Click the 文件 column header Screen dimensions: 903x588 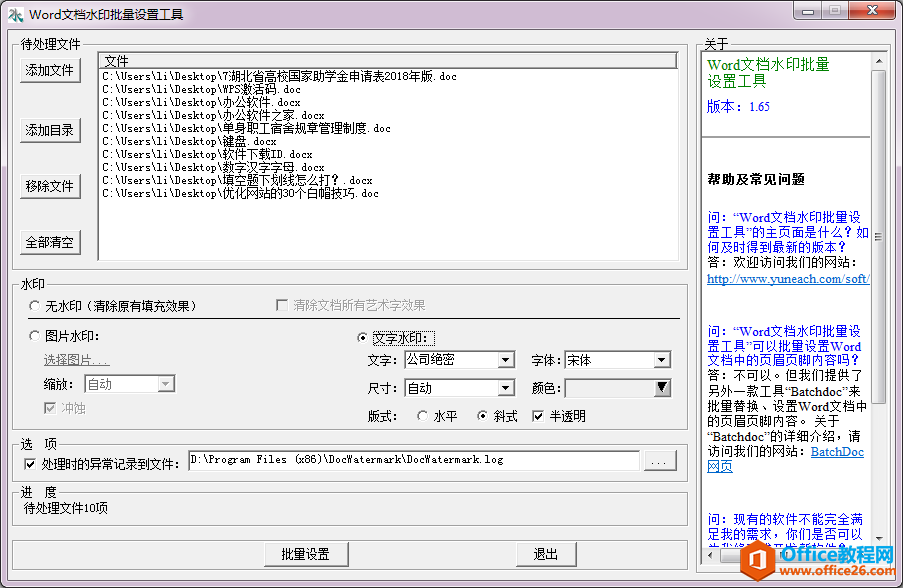point(388,60)
